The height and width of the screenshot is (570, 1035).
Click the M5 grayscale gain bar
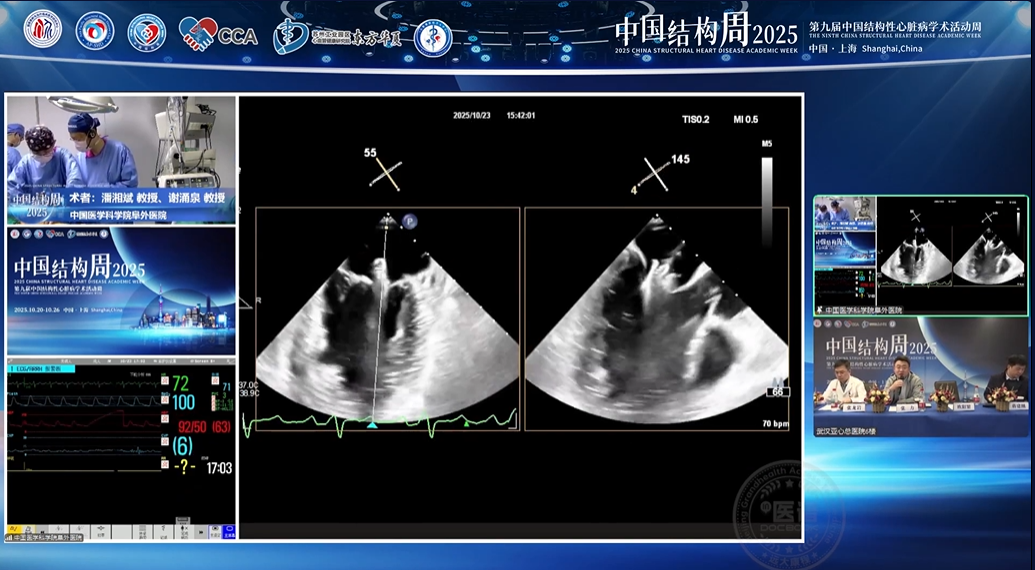point(767,198)
